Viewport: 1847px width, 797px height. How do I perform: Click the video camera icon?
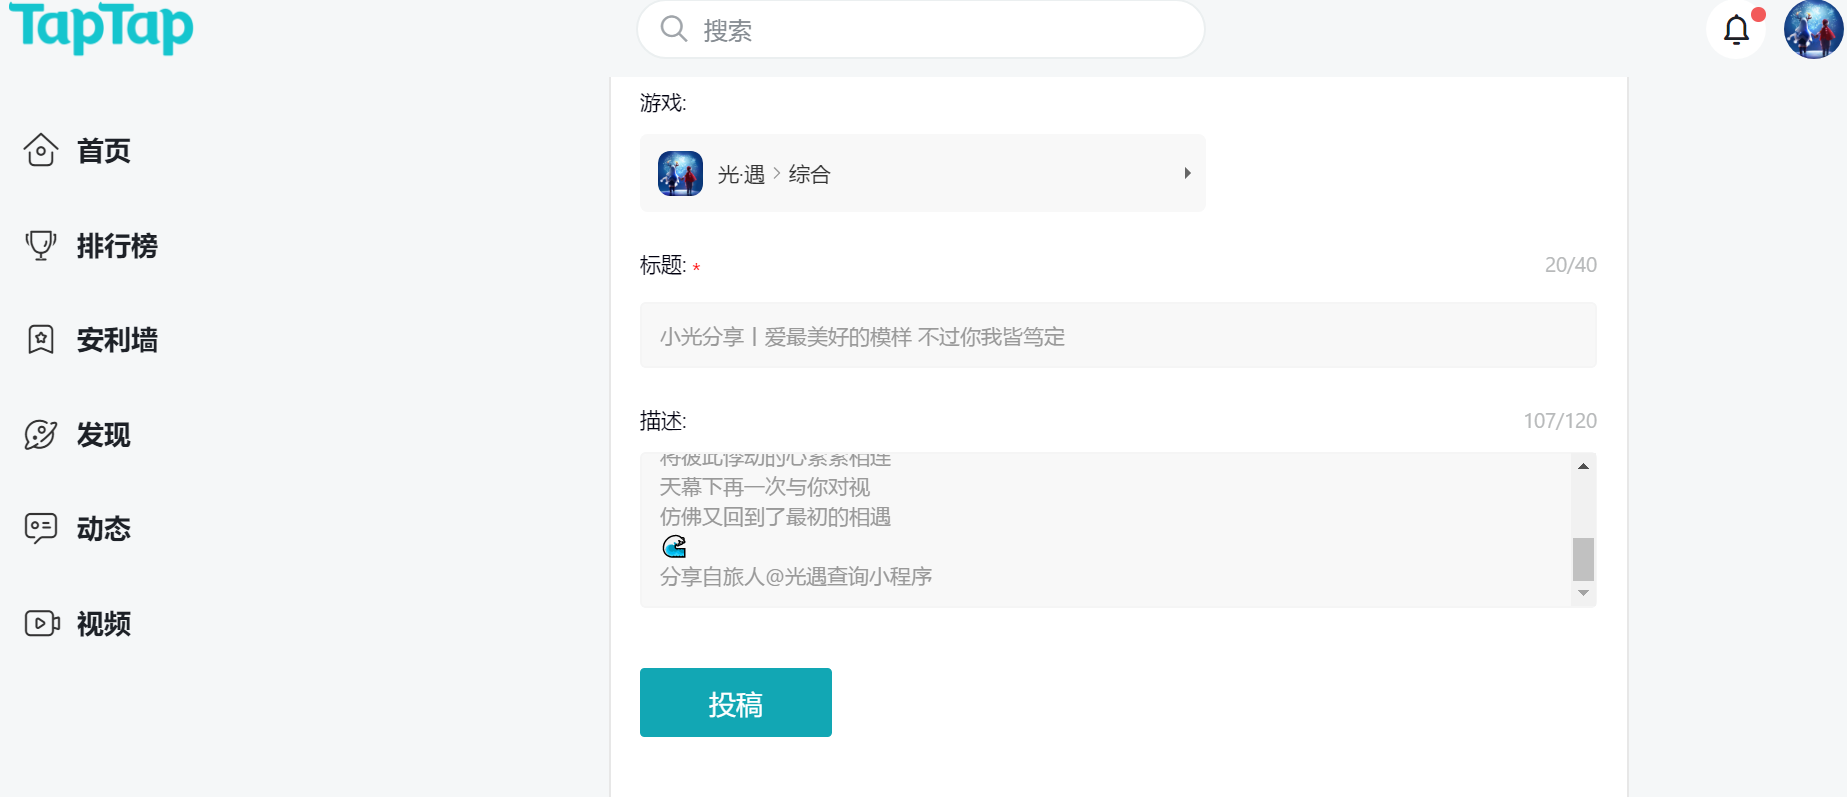click(x=41, y=624)
